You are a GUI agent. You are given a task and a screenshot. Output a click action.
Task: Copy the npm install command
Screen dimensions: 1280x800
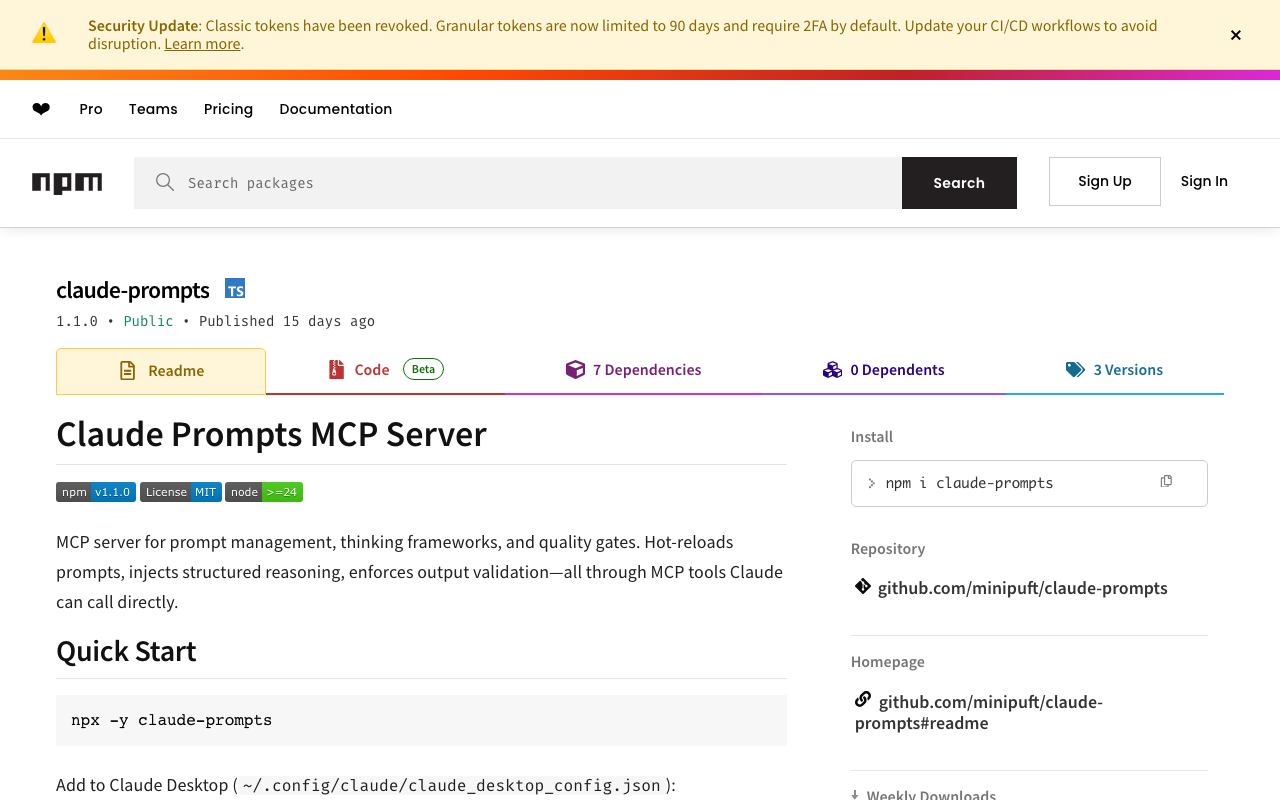[x=1166, y=482]
